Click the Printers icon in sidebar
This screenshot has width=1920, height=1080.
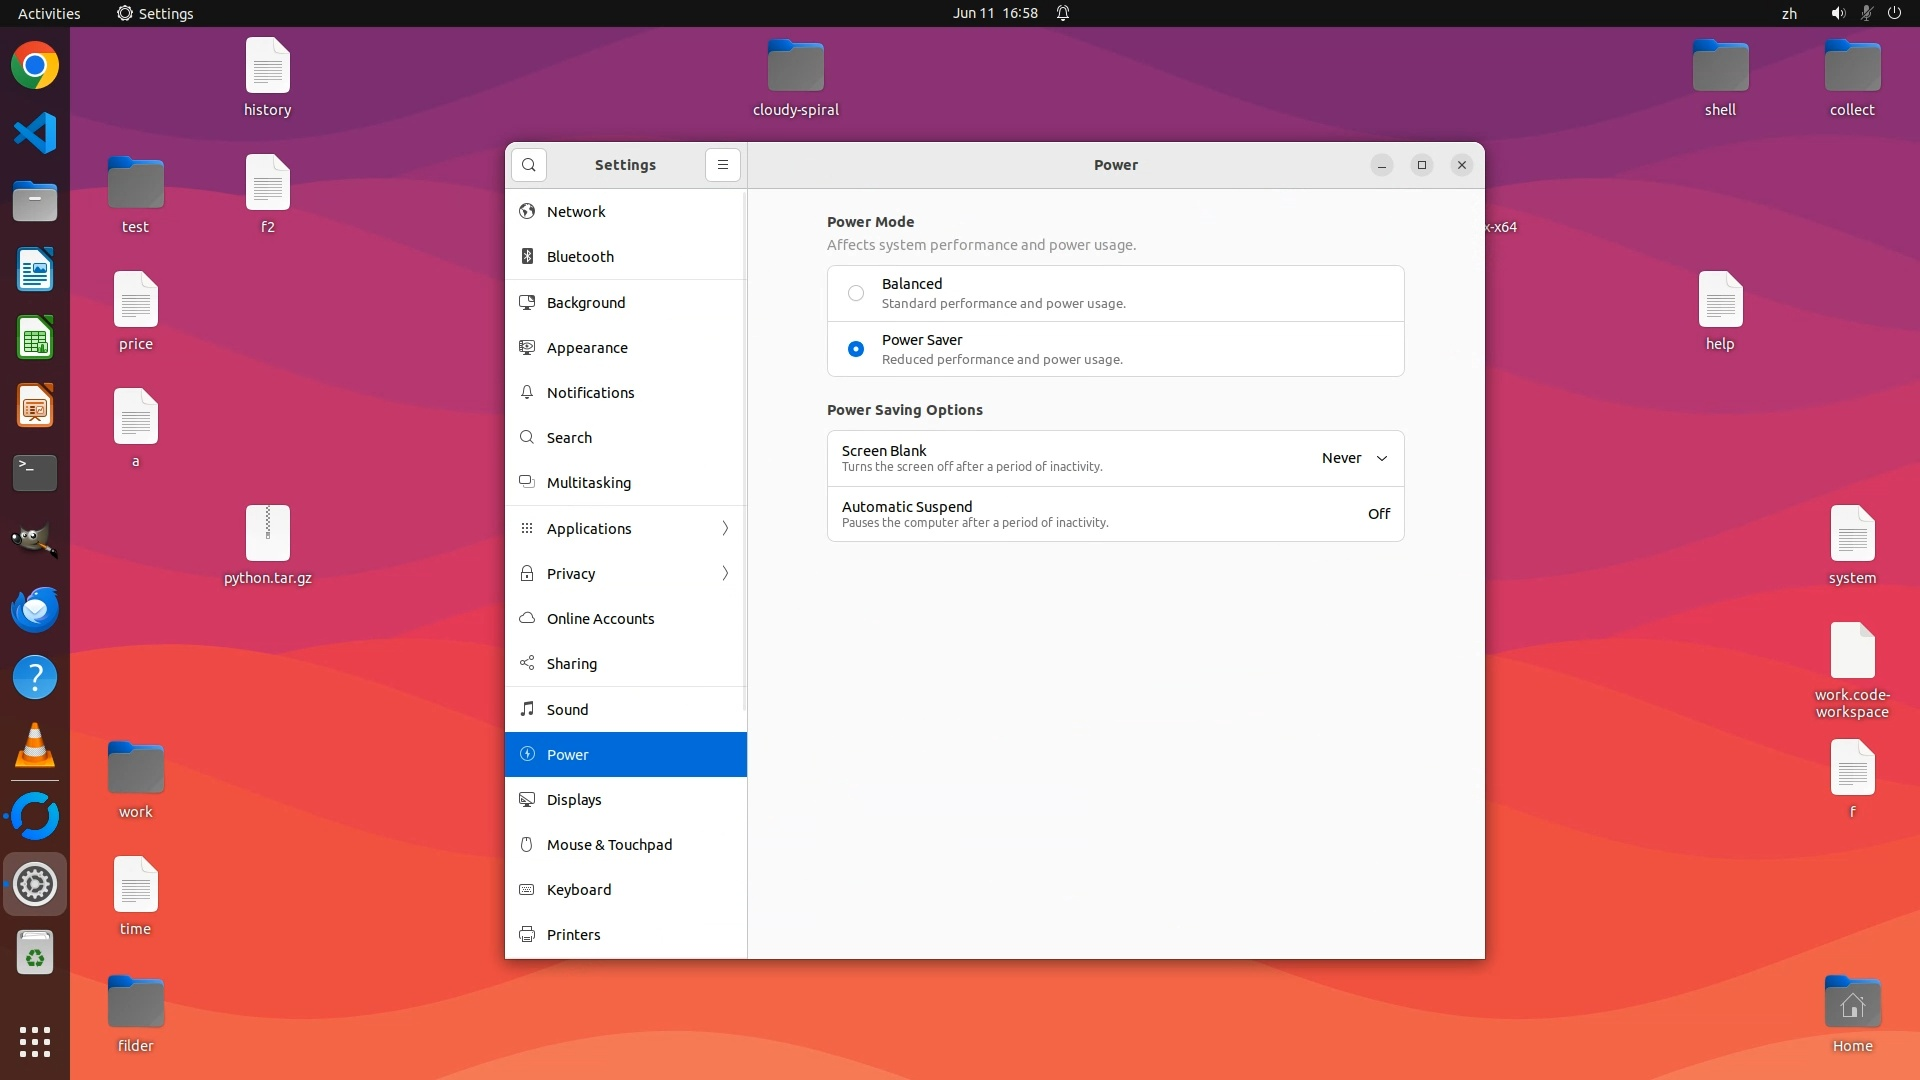(527, 934)
